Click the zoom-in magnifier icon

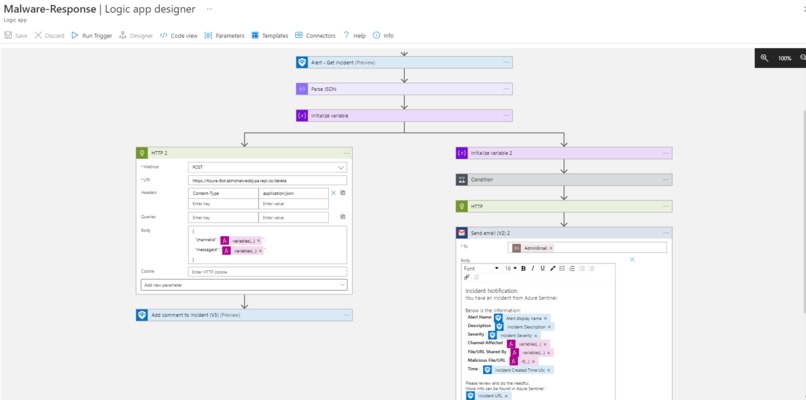[x=764, y=58]
